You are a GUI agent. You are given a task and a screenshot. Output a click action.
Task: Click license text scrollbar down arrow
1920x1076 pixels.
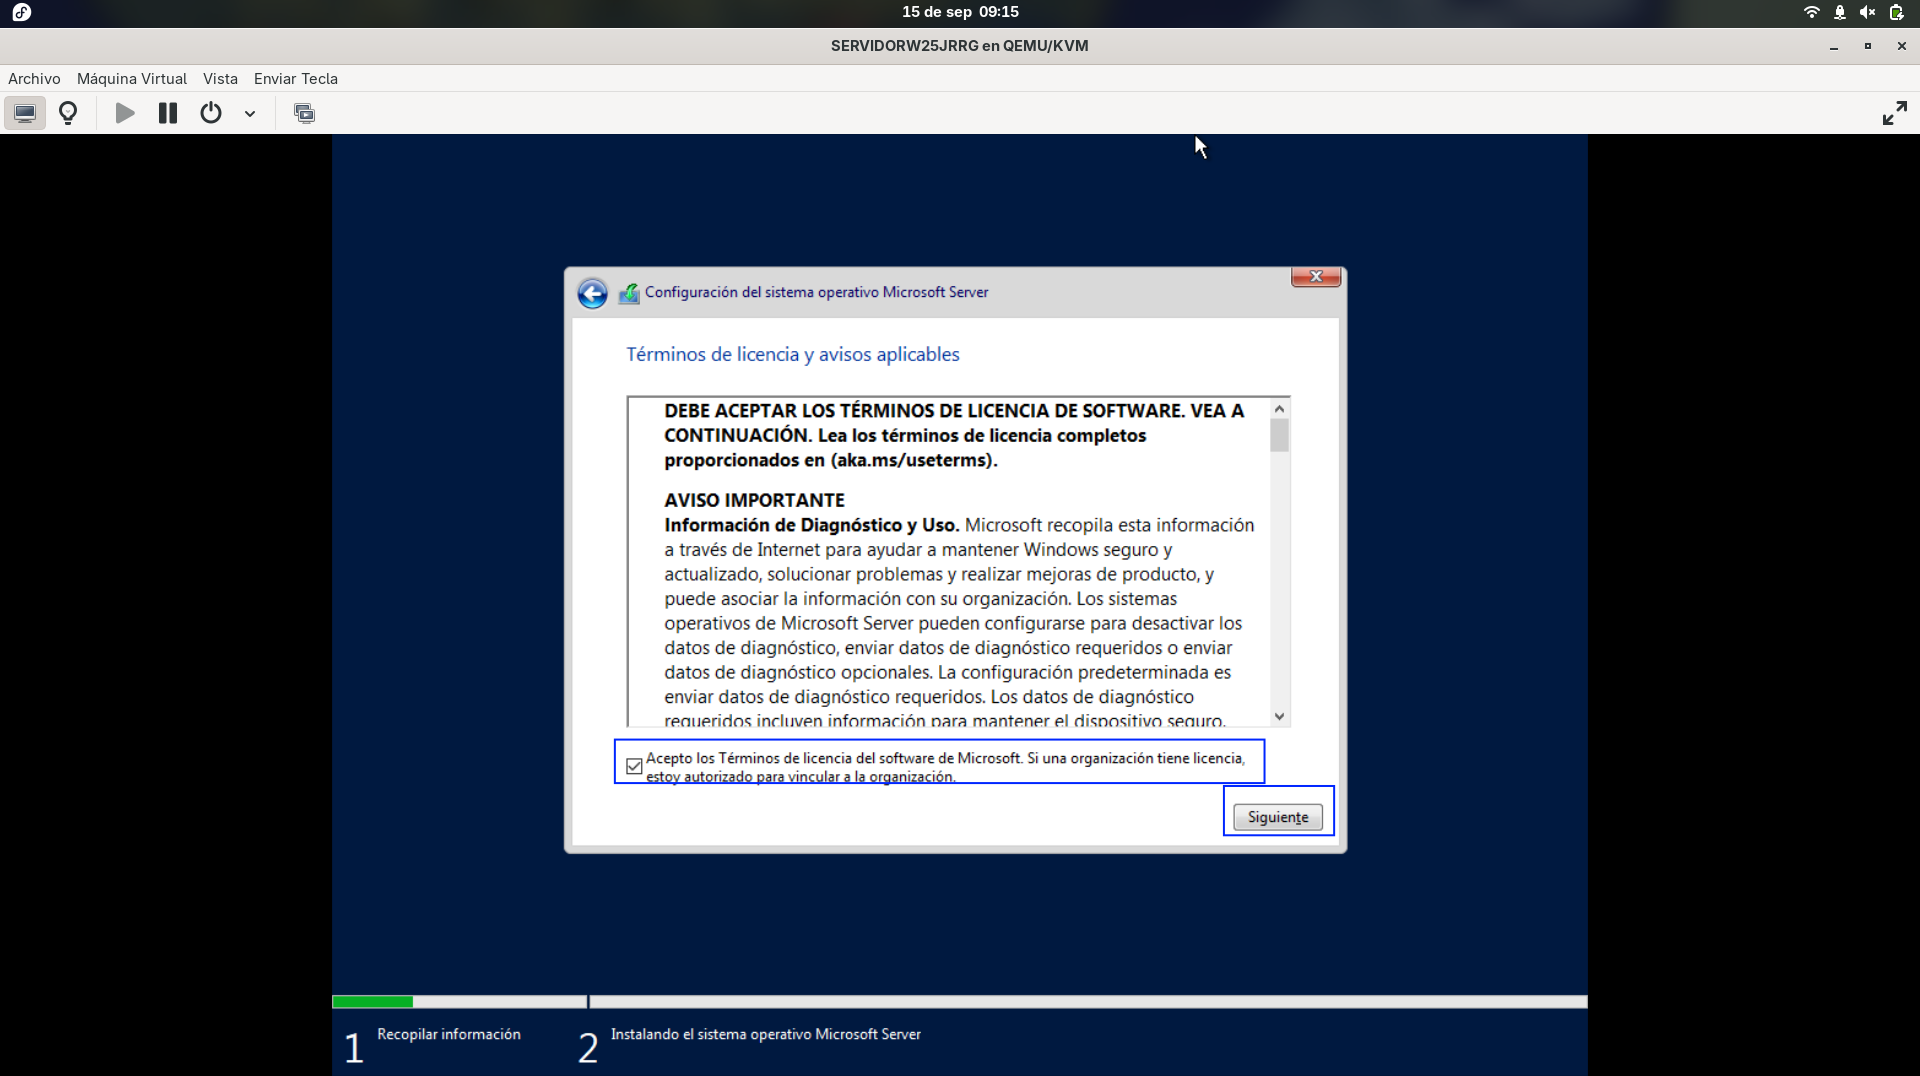(x=1279, y=716)
